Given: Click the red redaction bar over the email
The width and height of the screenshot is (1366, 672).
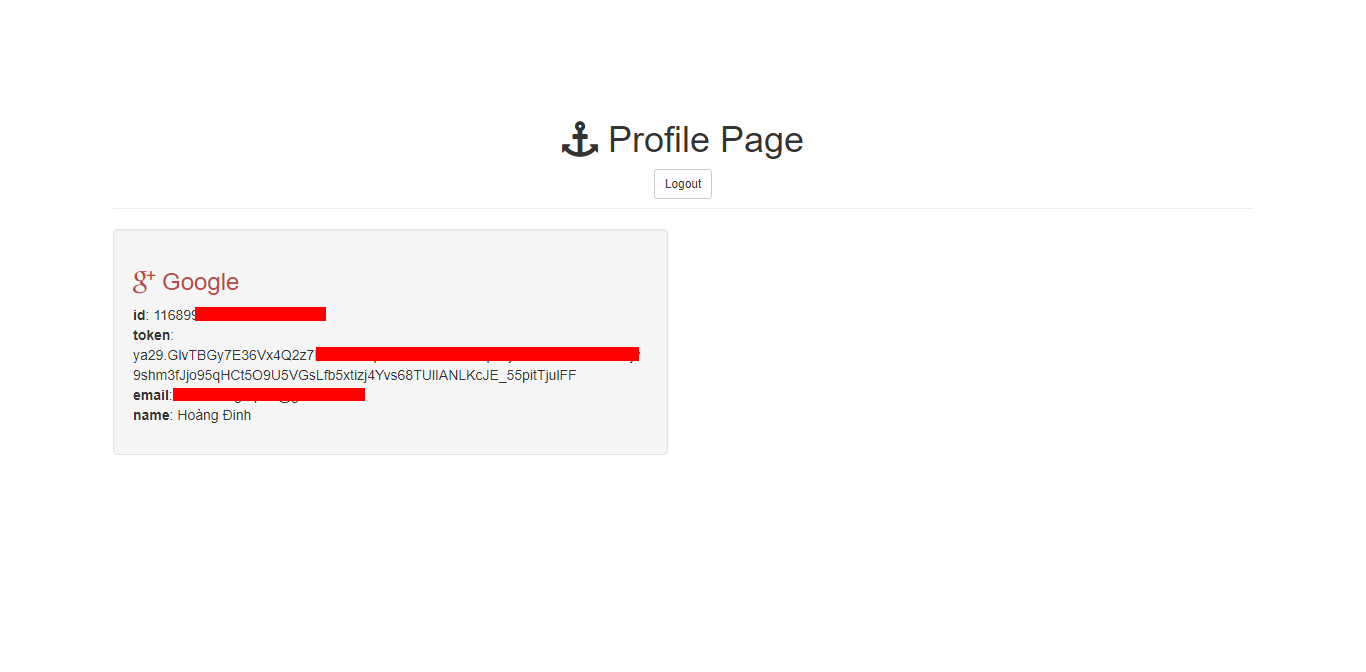Looking at the screenshot, I should 269,395.
